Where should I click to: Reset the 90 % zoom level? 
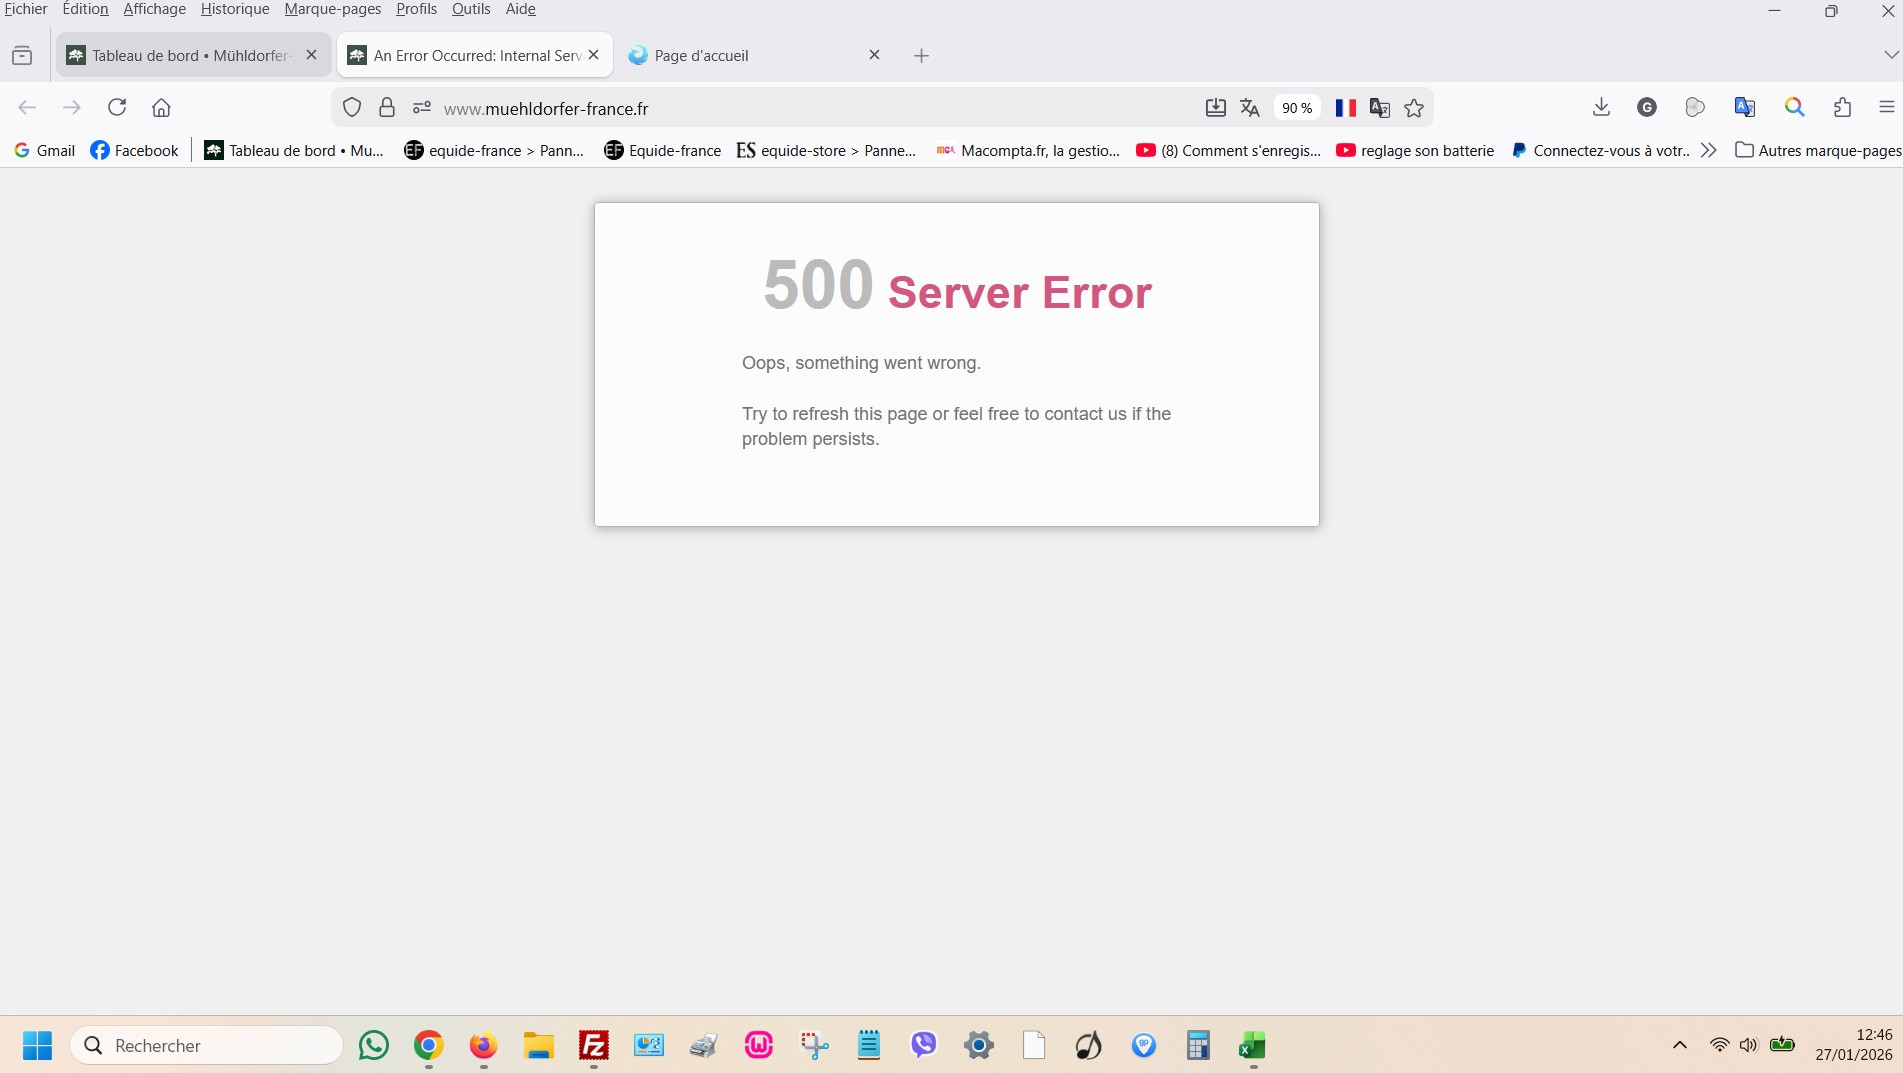1297,108
